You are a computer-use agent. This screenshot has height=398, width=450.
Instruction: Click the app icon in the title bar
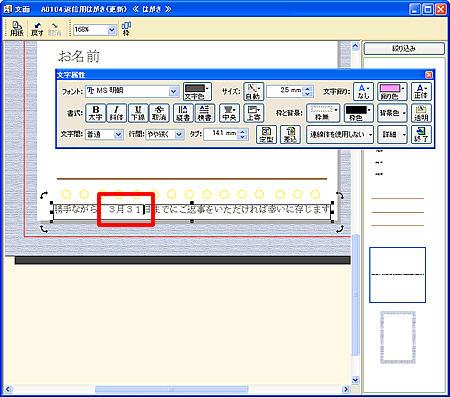pos(8,9)
